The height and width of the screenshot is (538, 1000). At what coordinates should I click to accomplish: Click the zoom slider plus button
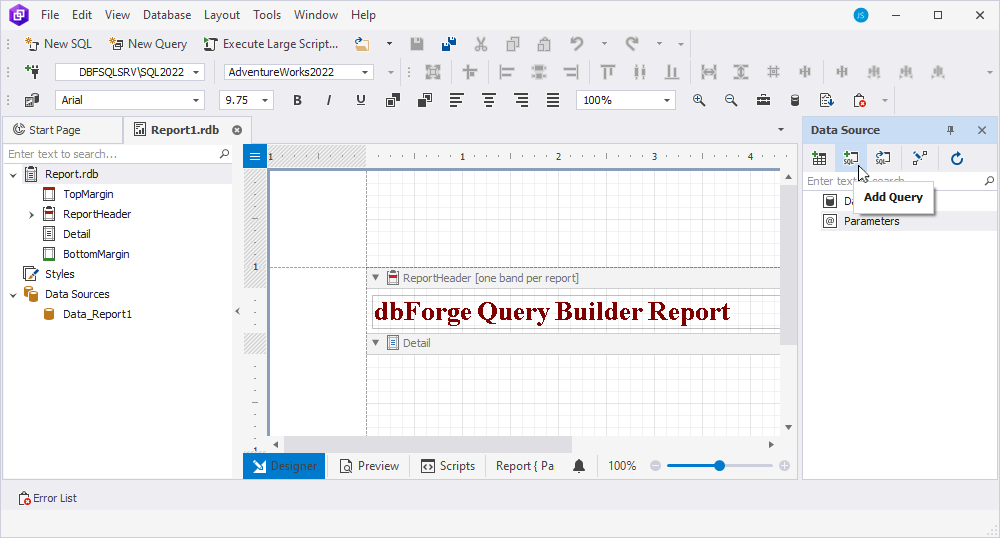(784, 466)
